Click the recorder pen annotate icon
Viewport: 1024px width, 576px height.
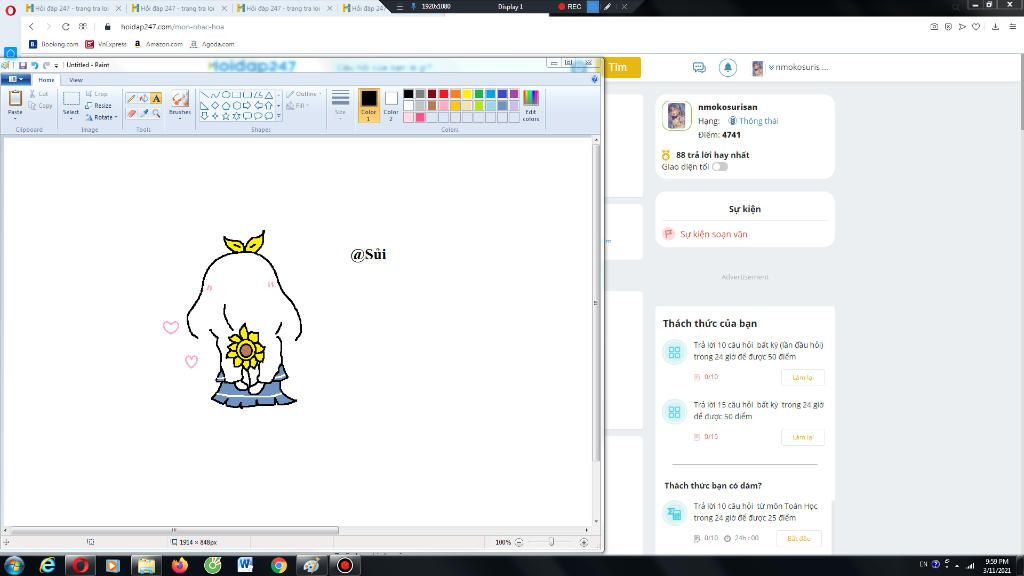click(607, 7)
